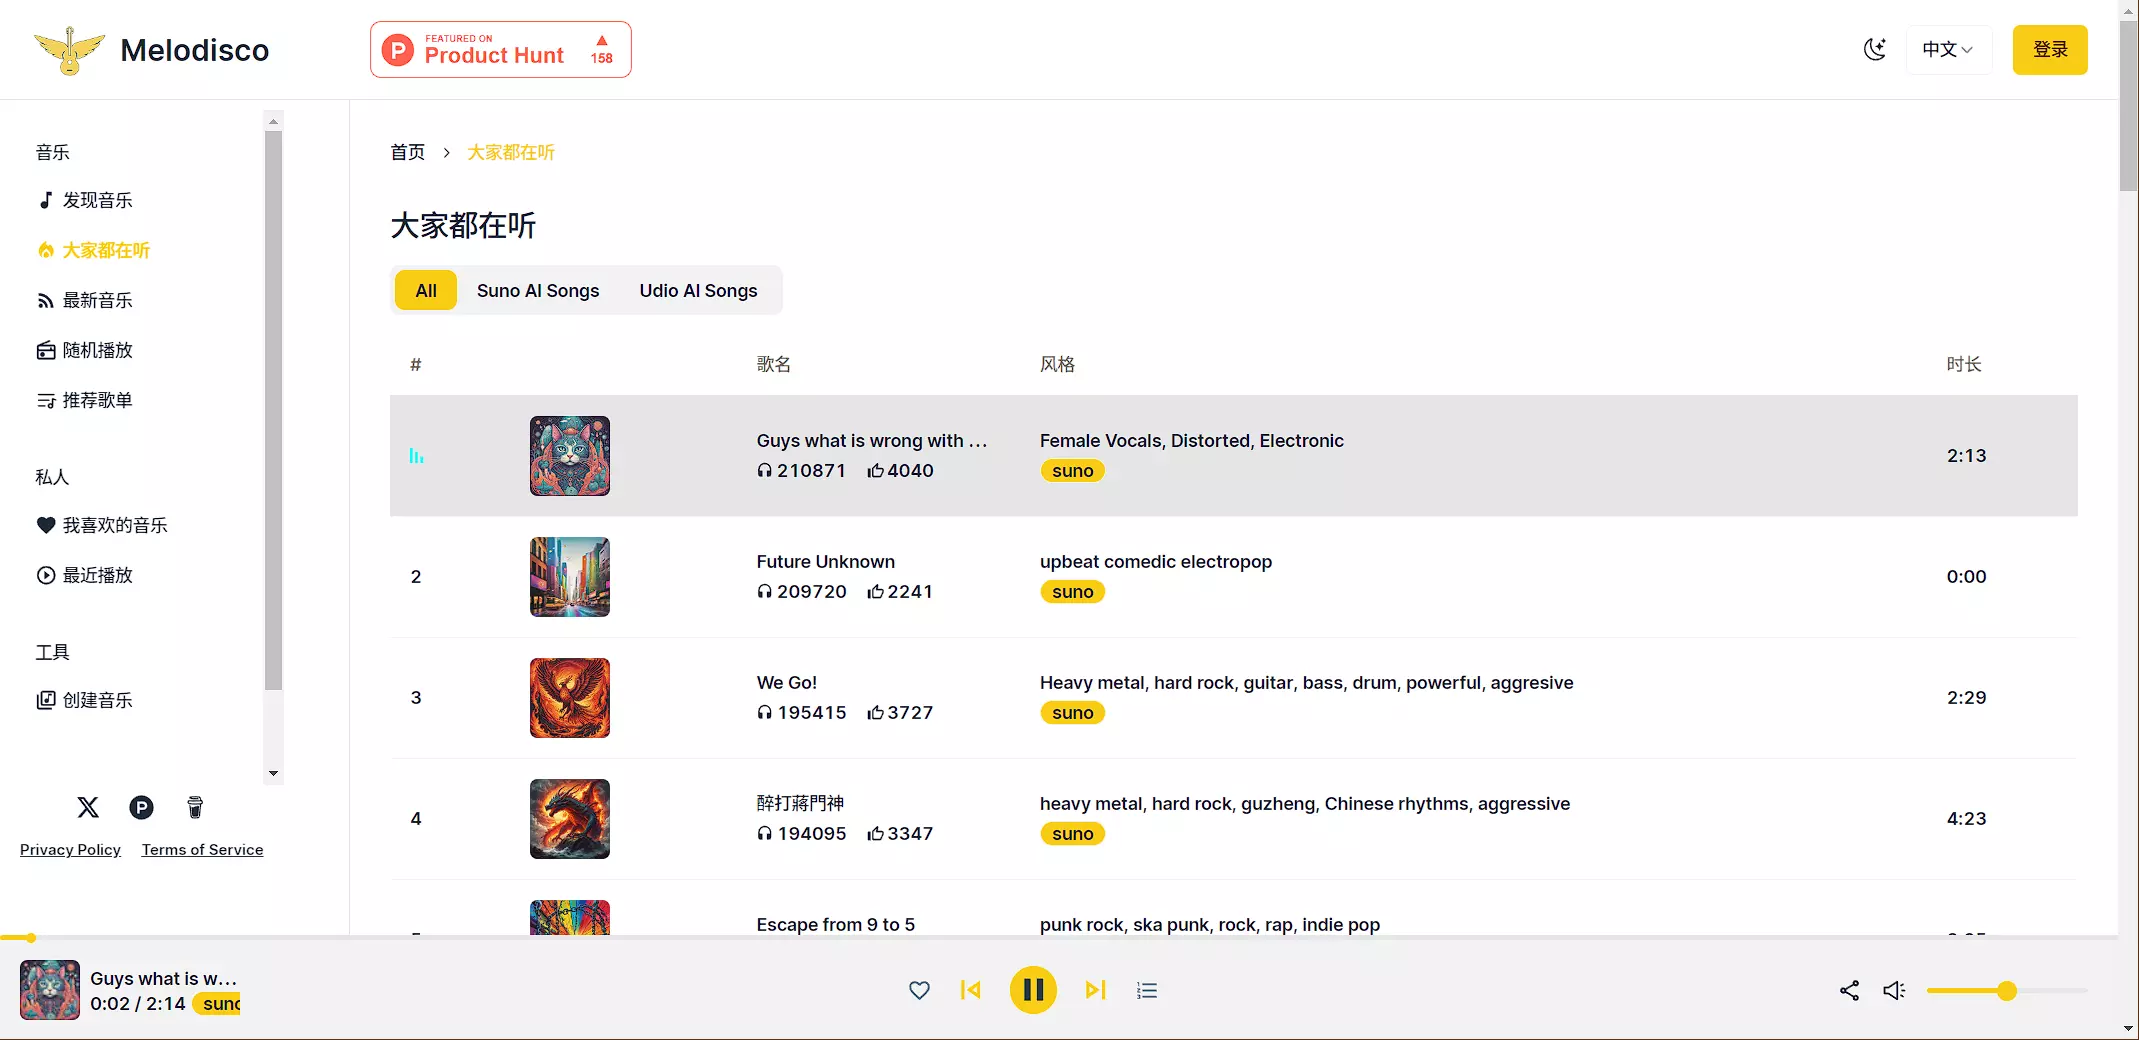Select the Suno AI Songs tab
The image size is (2139, 1040).
click(537, 291)
